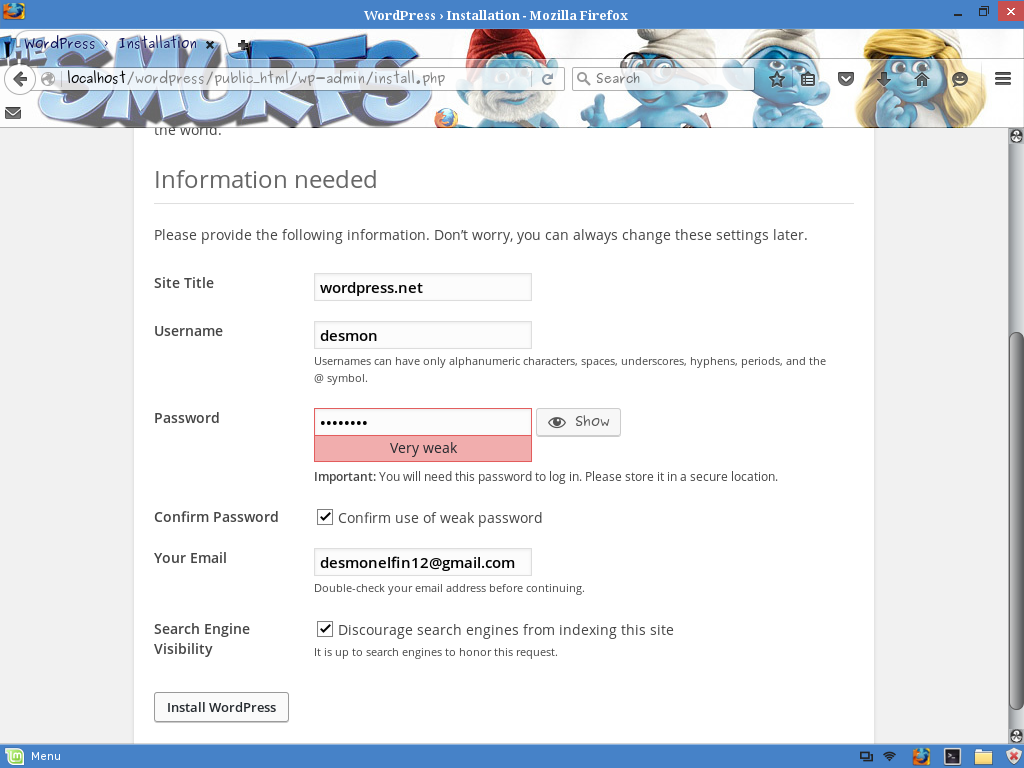Click the 'Confirm Password' label
Image resolution: width=1024 pixels, height=768 pixels.
point(216,517)
